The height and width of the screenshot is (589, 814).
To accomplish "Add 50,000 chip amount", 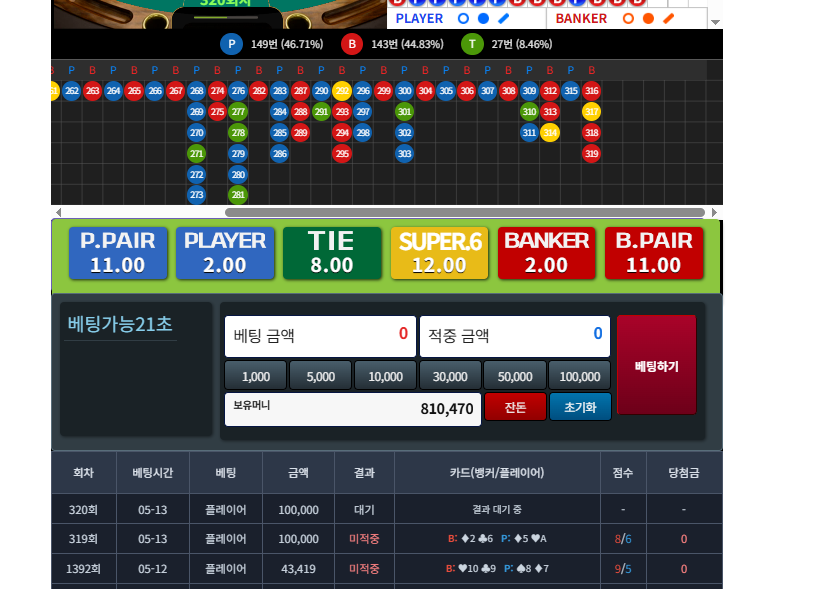I will point(515,376).
